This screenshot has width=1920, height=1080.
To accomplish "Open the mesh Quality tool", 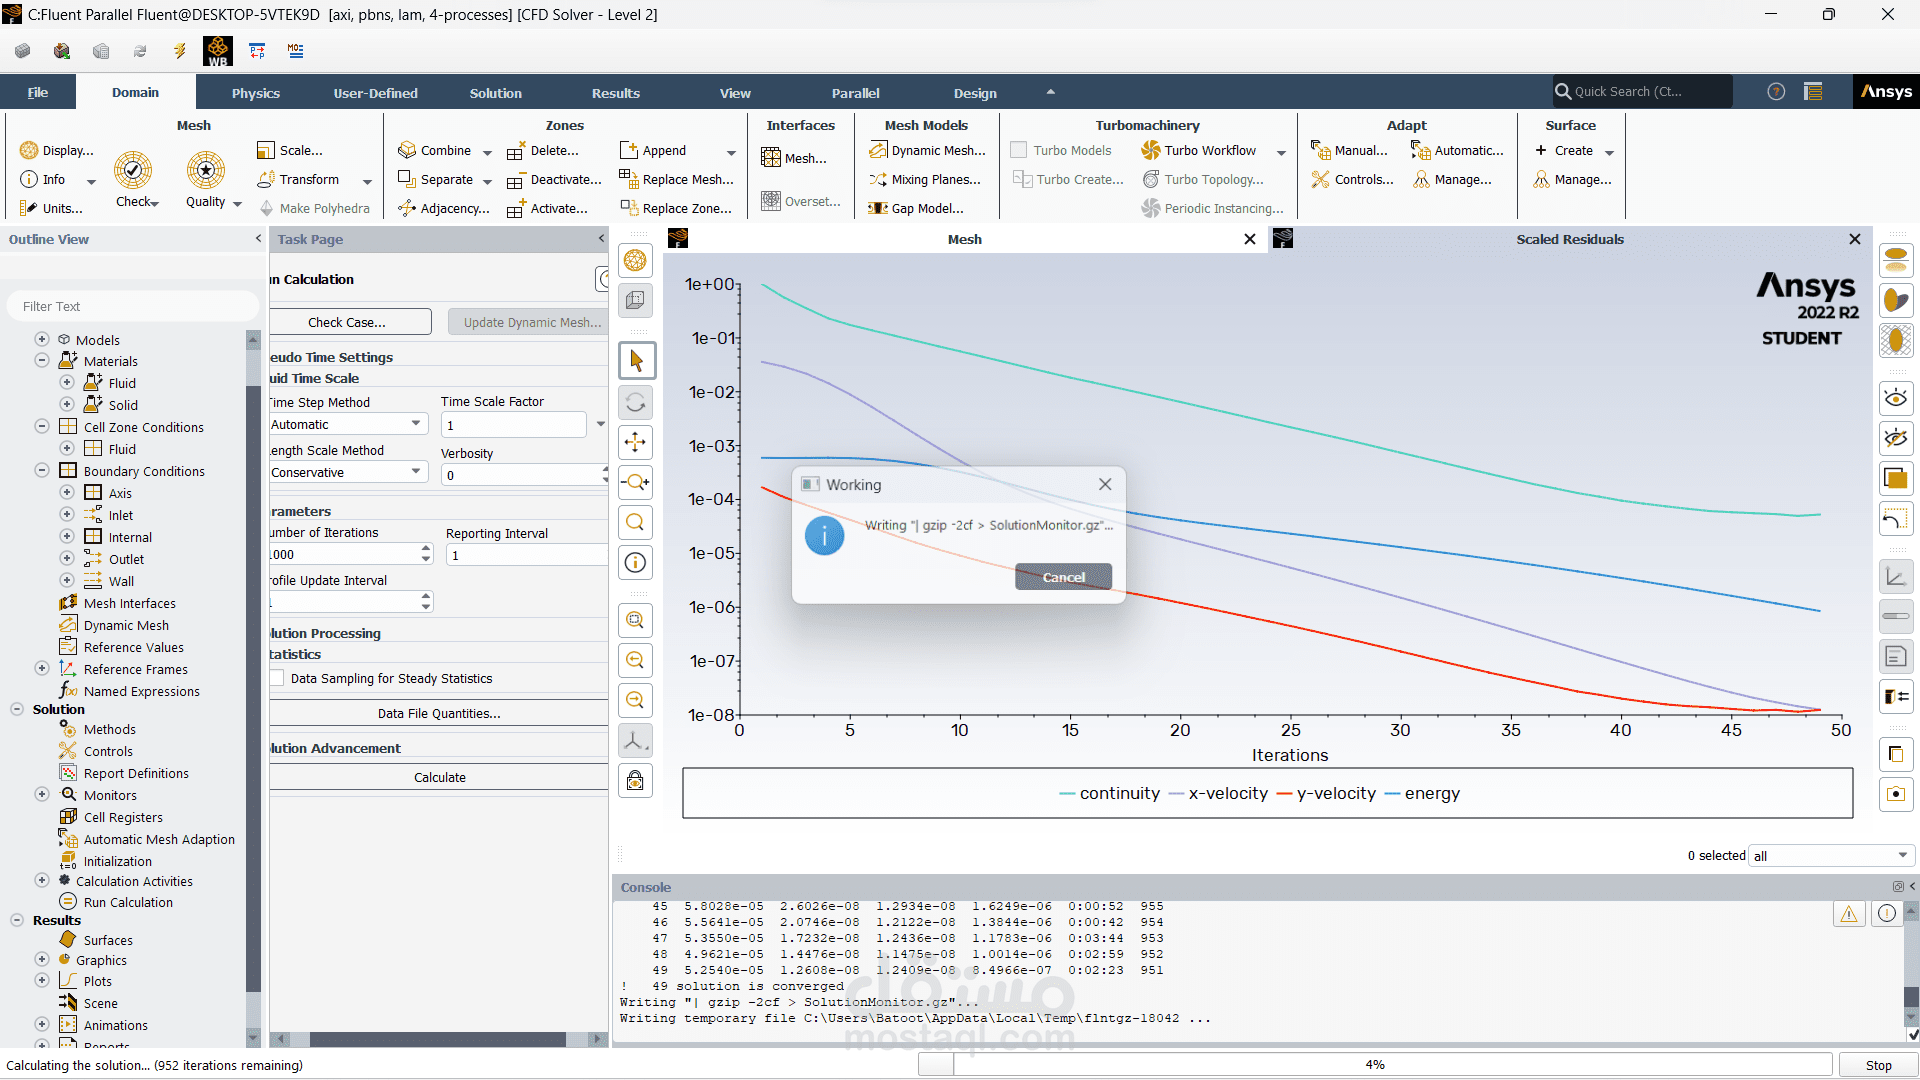I will point(205,178).
